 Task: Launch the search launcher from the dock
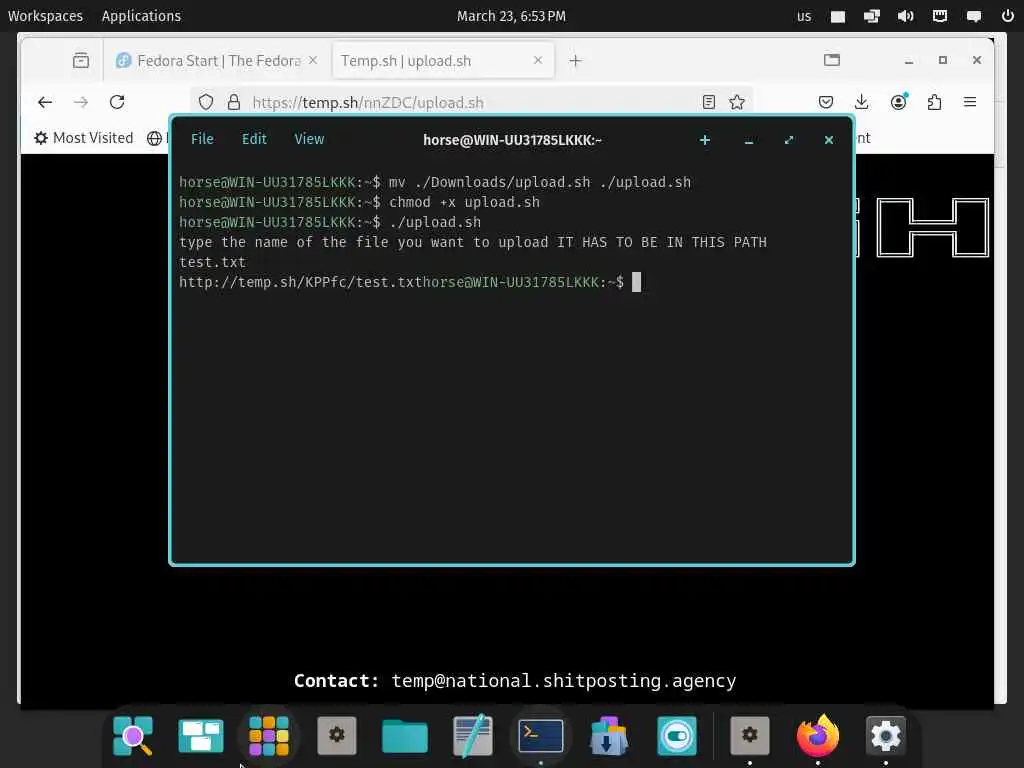pos(133,735)
